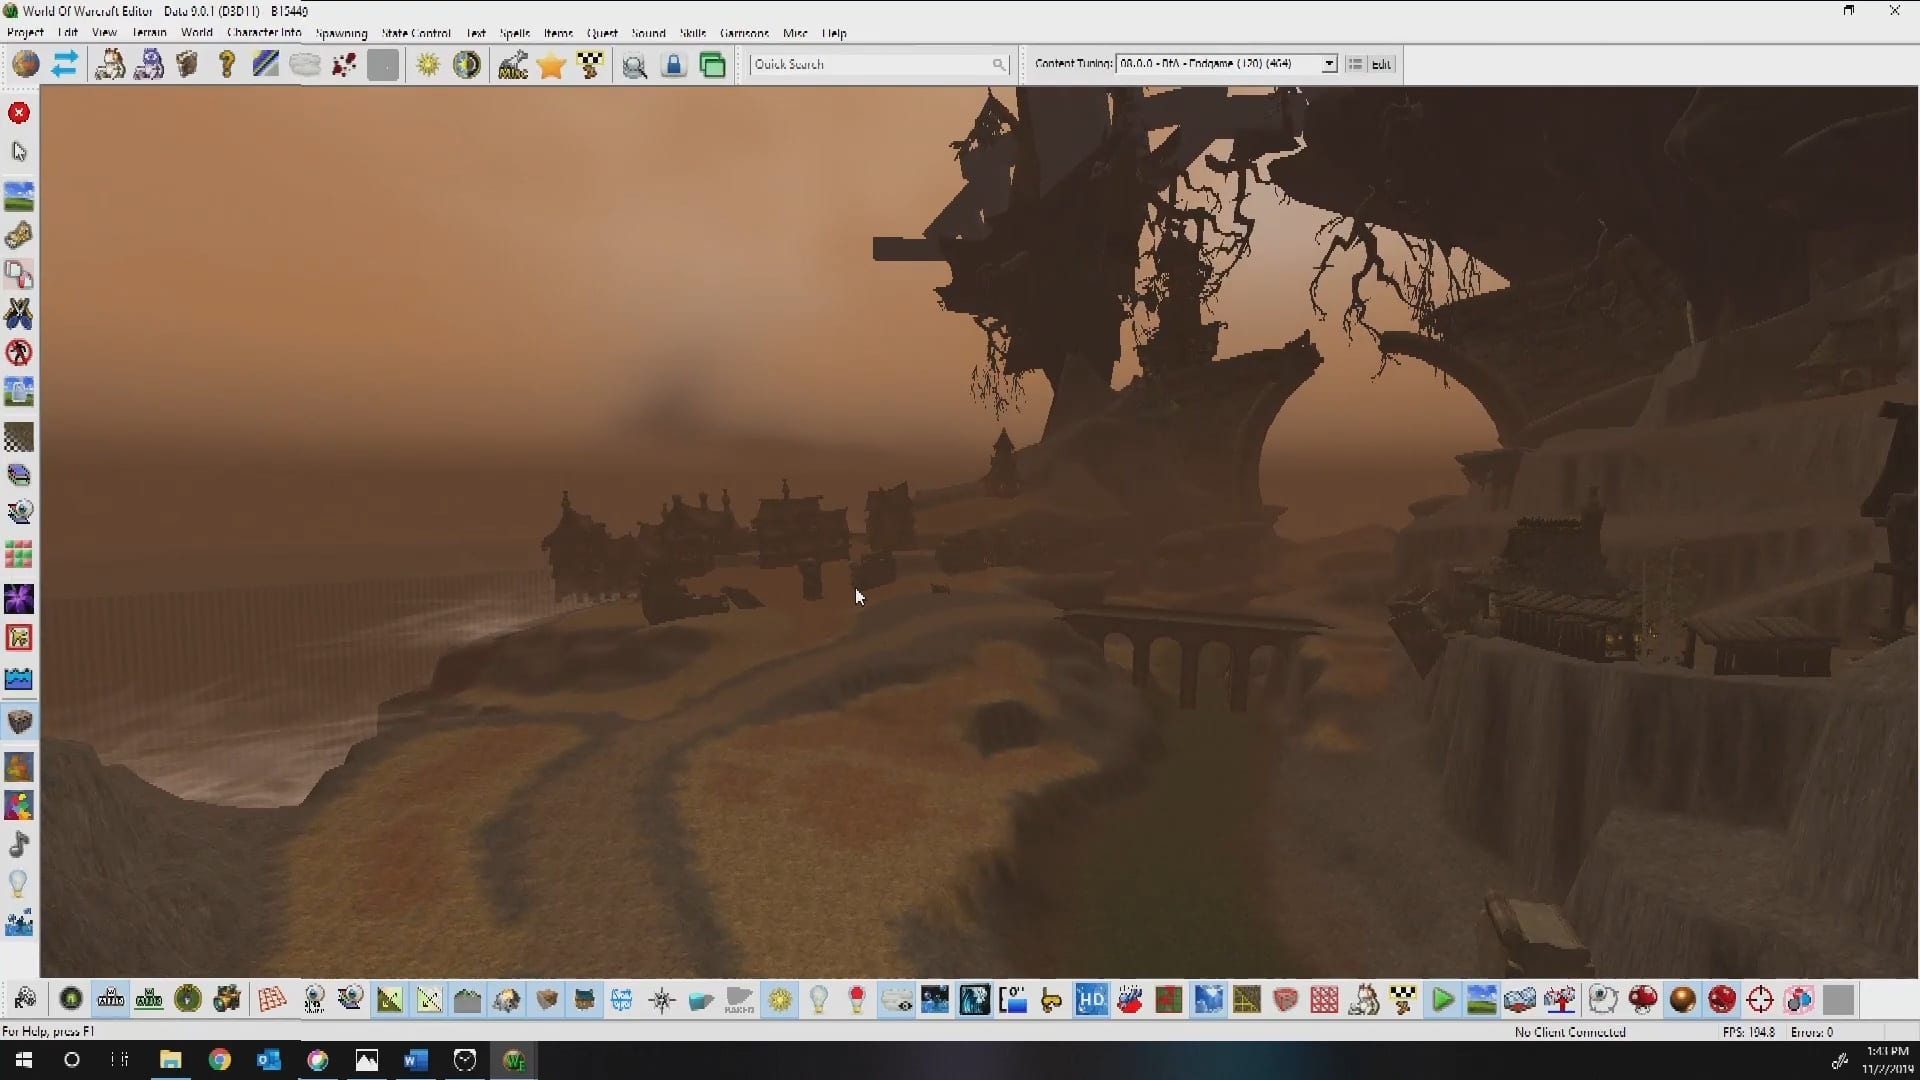This screenshot has height=1080, width=1920.
Task: Open the Spawning menu
Action: [x=341, y=33]
